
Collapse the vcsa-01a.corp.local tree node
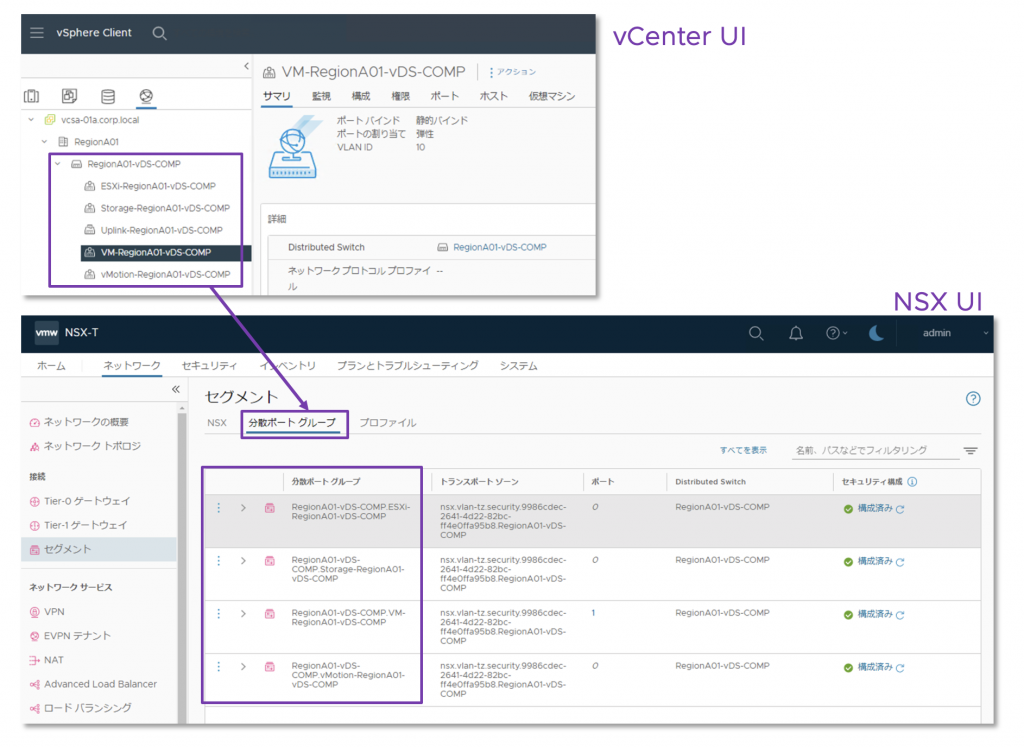[31, 120]
